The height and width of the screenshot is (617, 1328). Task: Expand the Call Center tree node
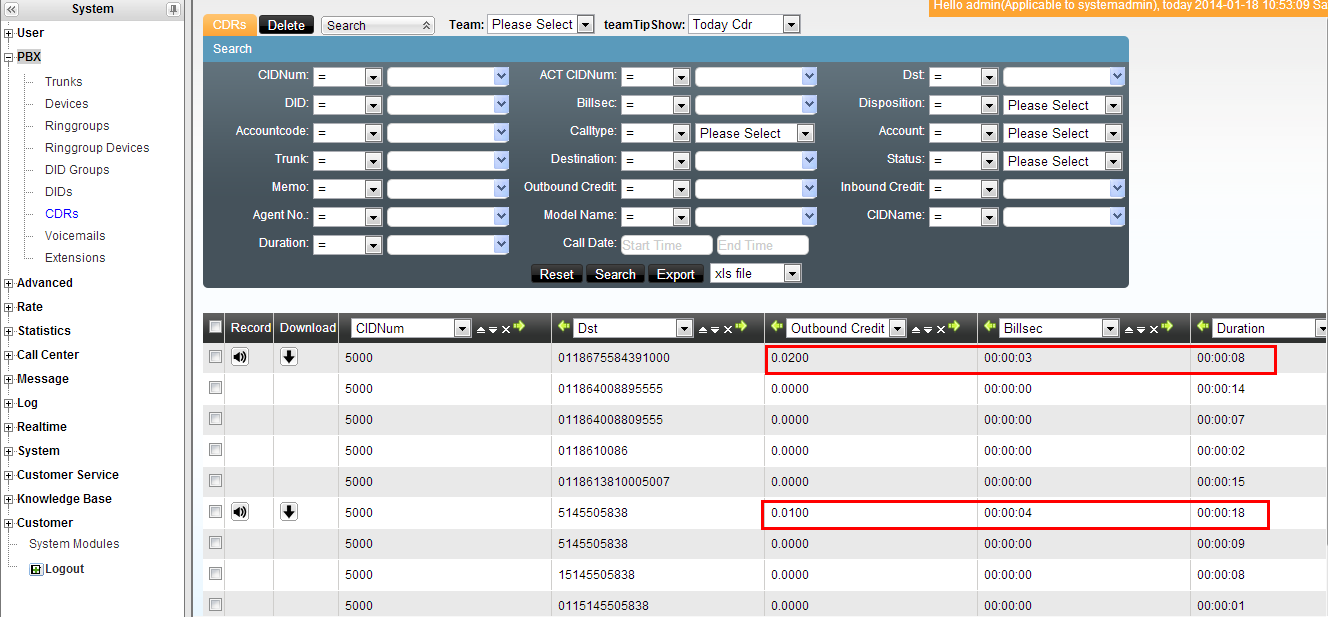tap(9, 355)
